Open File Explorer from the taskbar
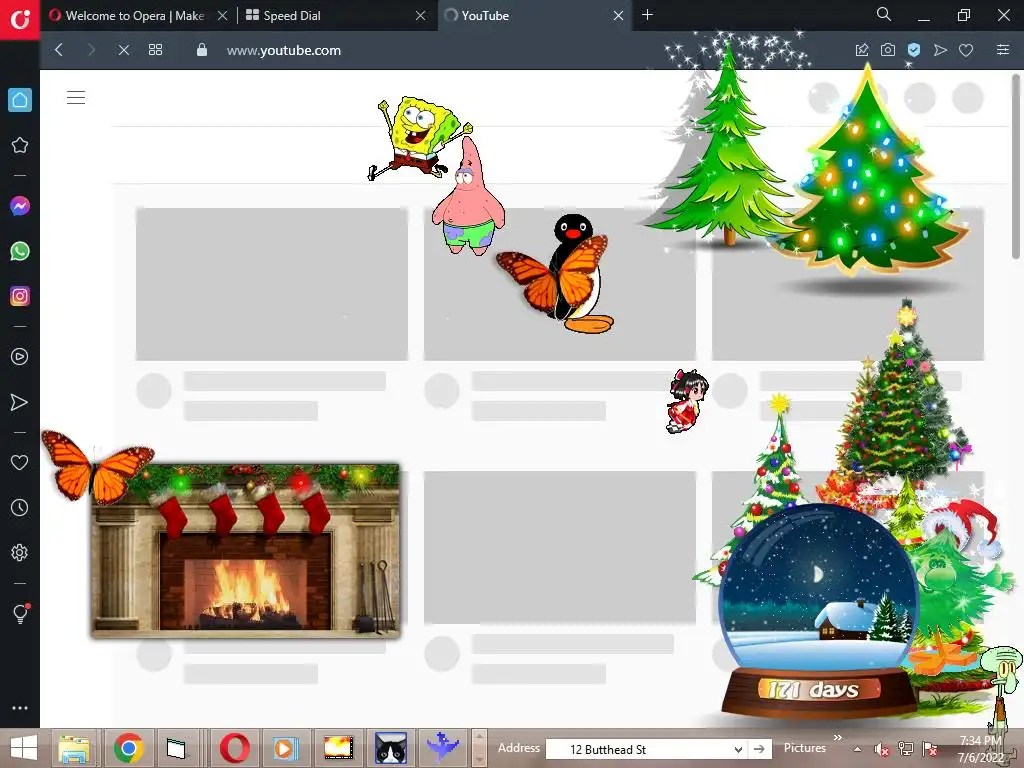The height and width of the screenshot is (768, 1024). pos(74,748)
